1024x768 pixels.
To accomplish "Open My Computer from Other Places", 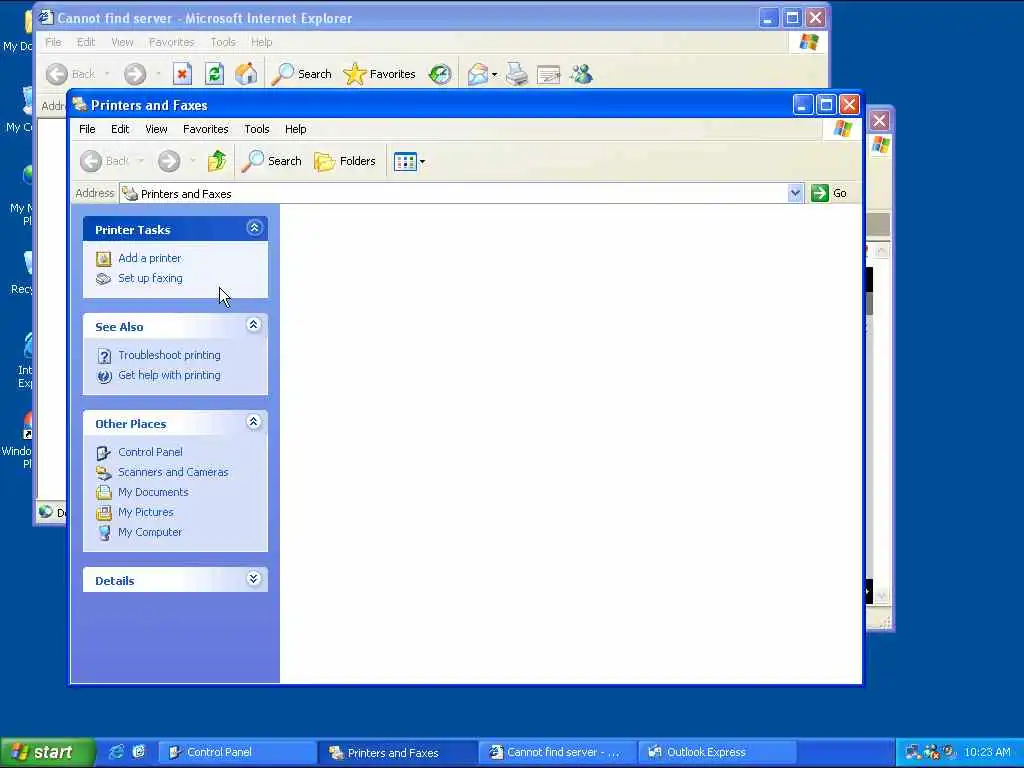I will tap(150, 532).
